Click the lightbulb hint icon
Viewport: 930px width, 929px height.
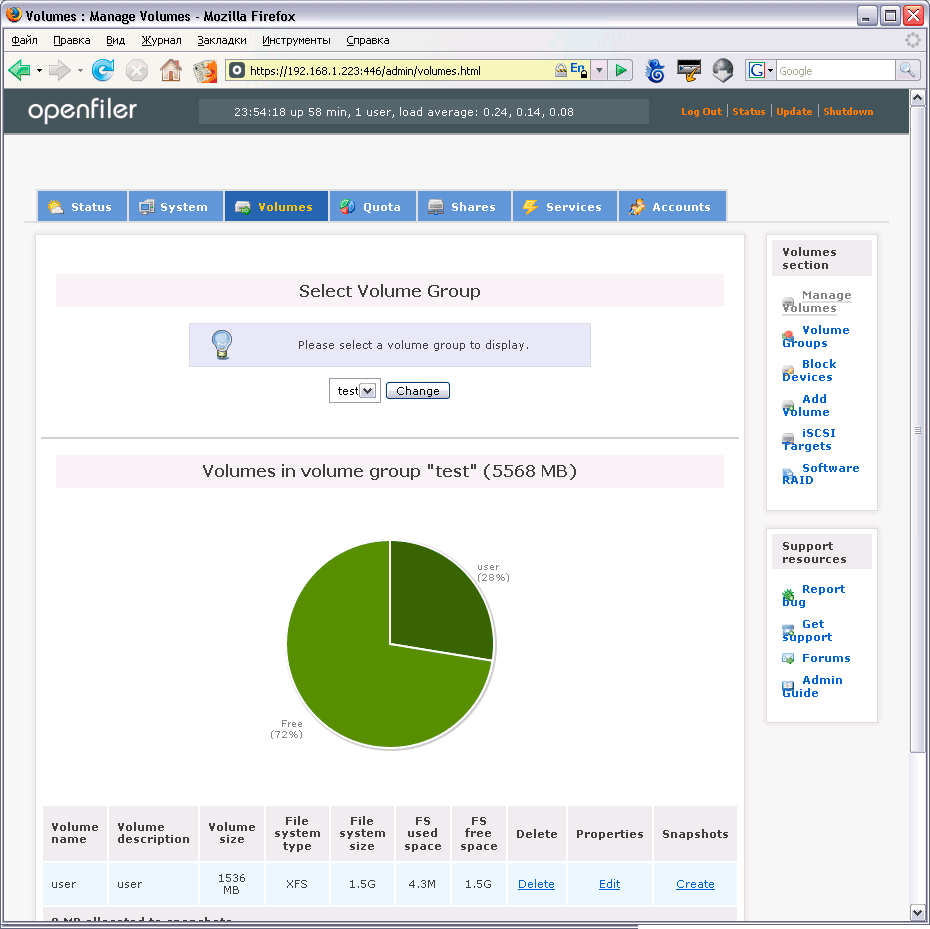coord(222,344)
